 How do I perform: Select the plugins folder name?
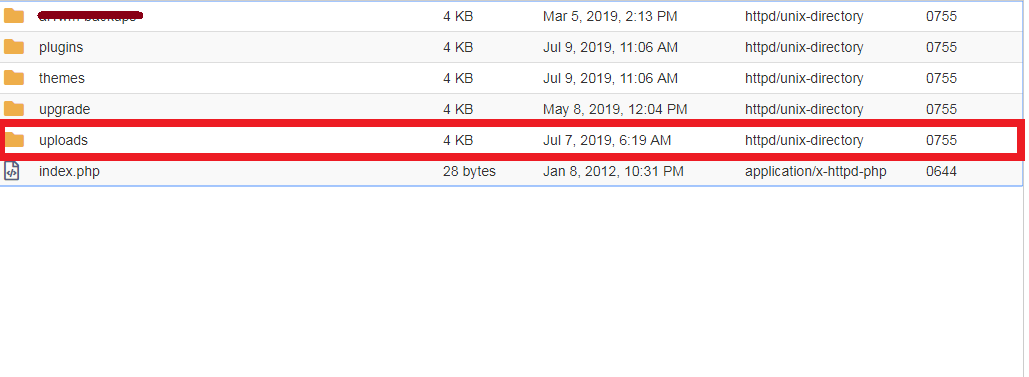pyautogui.click(x=61, y=48)
